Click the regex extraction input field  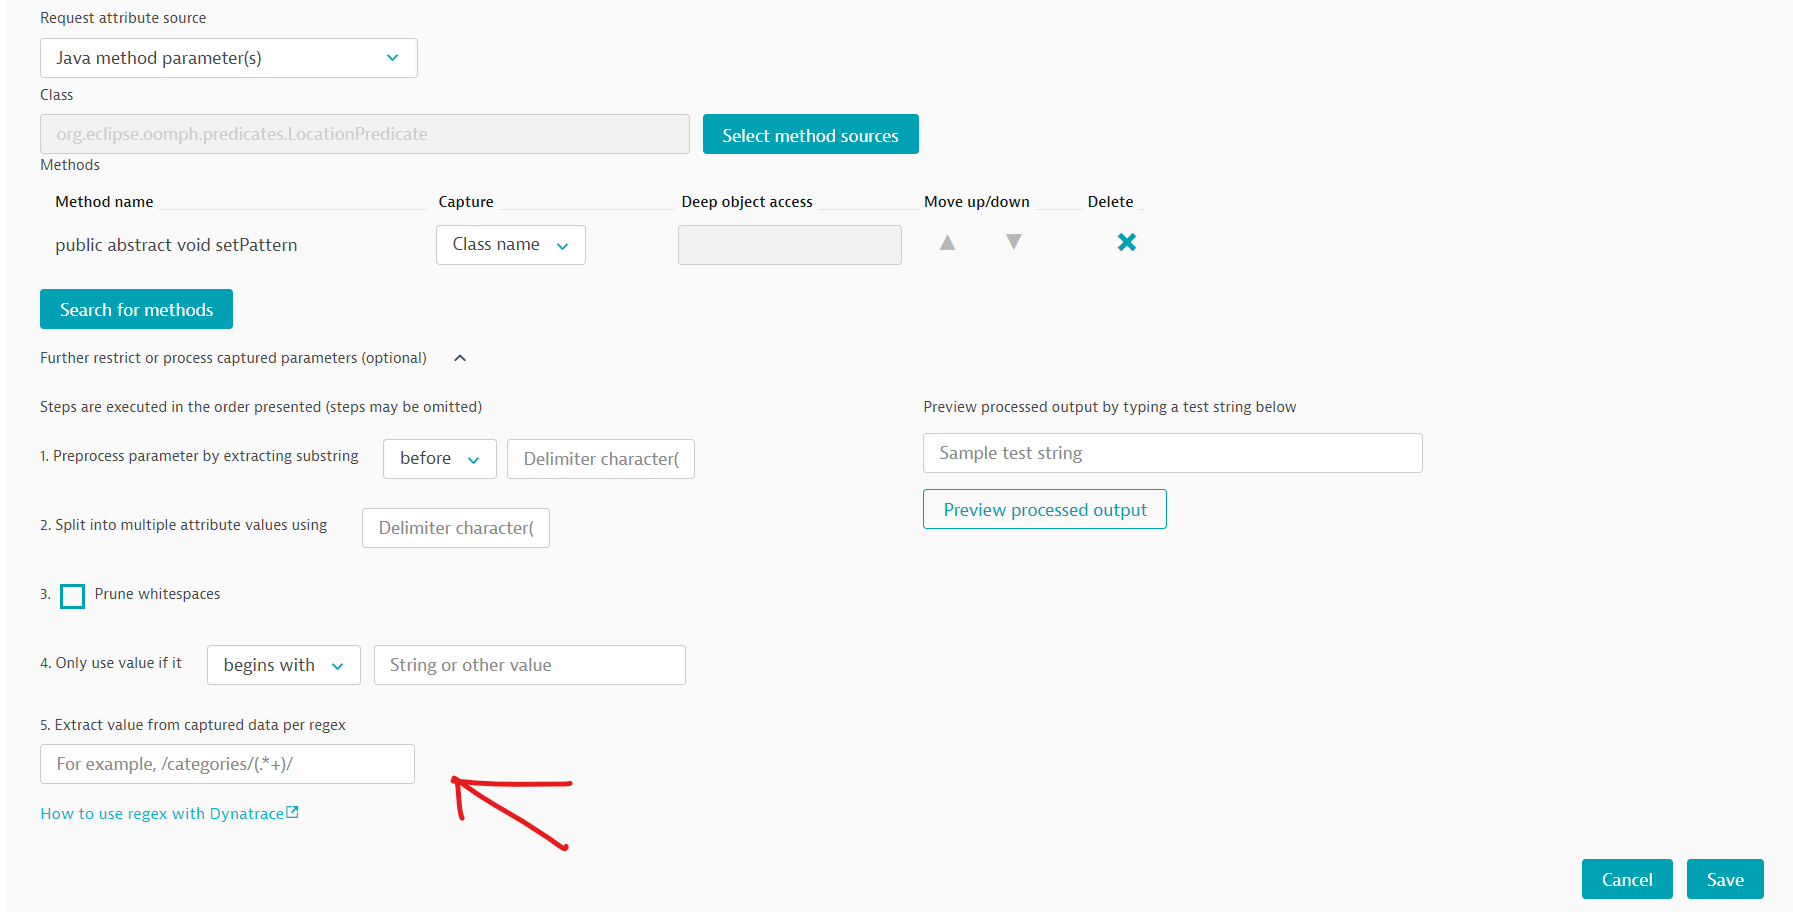click(227, 764)
